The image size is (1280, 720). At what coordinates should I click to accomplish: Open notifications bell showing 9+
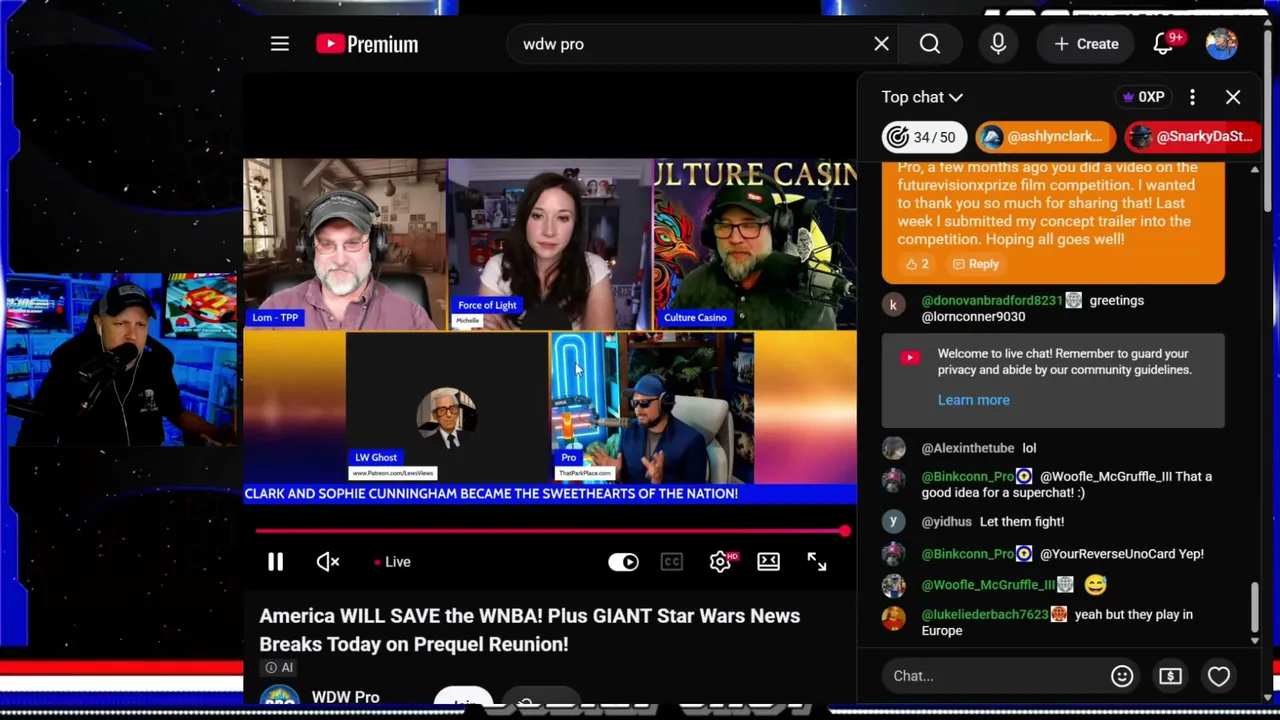point(1164,44)
